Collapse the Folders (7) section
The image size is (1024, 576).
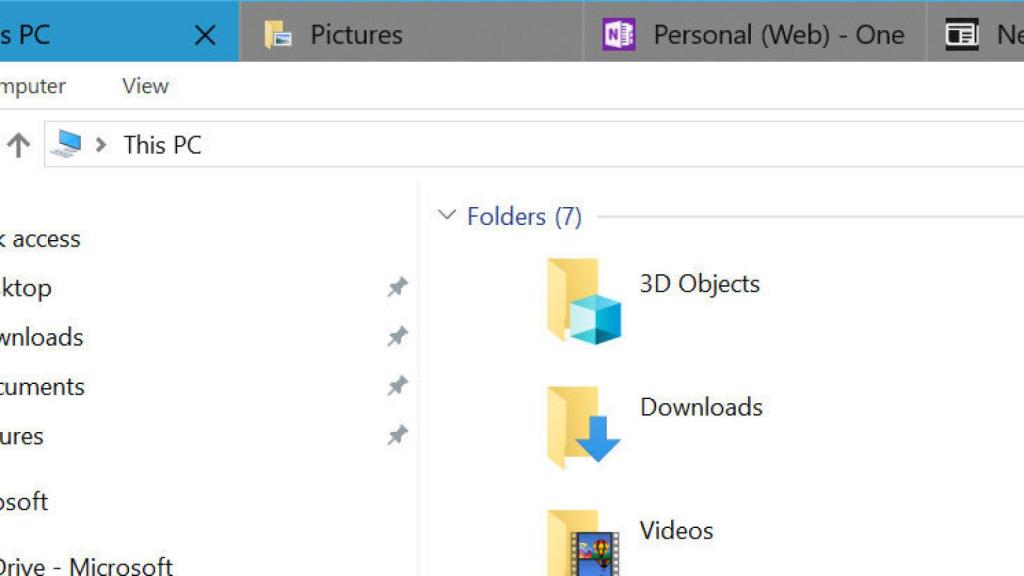pyautogui.click(x=446, y=215)
